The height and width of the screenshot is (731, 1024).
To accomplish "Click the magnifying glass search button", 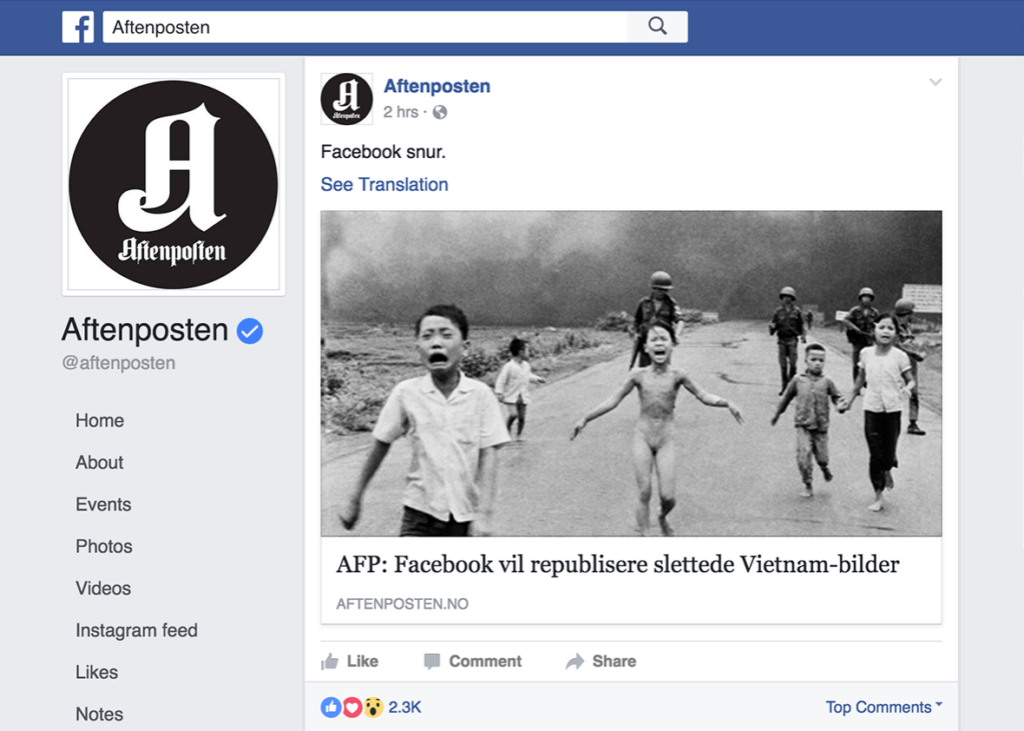I will tap(658, 27).
